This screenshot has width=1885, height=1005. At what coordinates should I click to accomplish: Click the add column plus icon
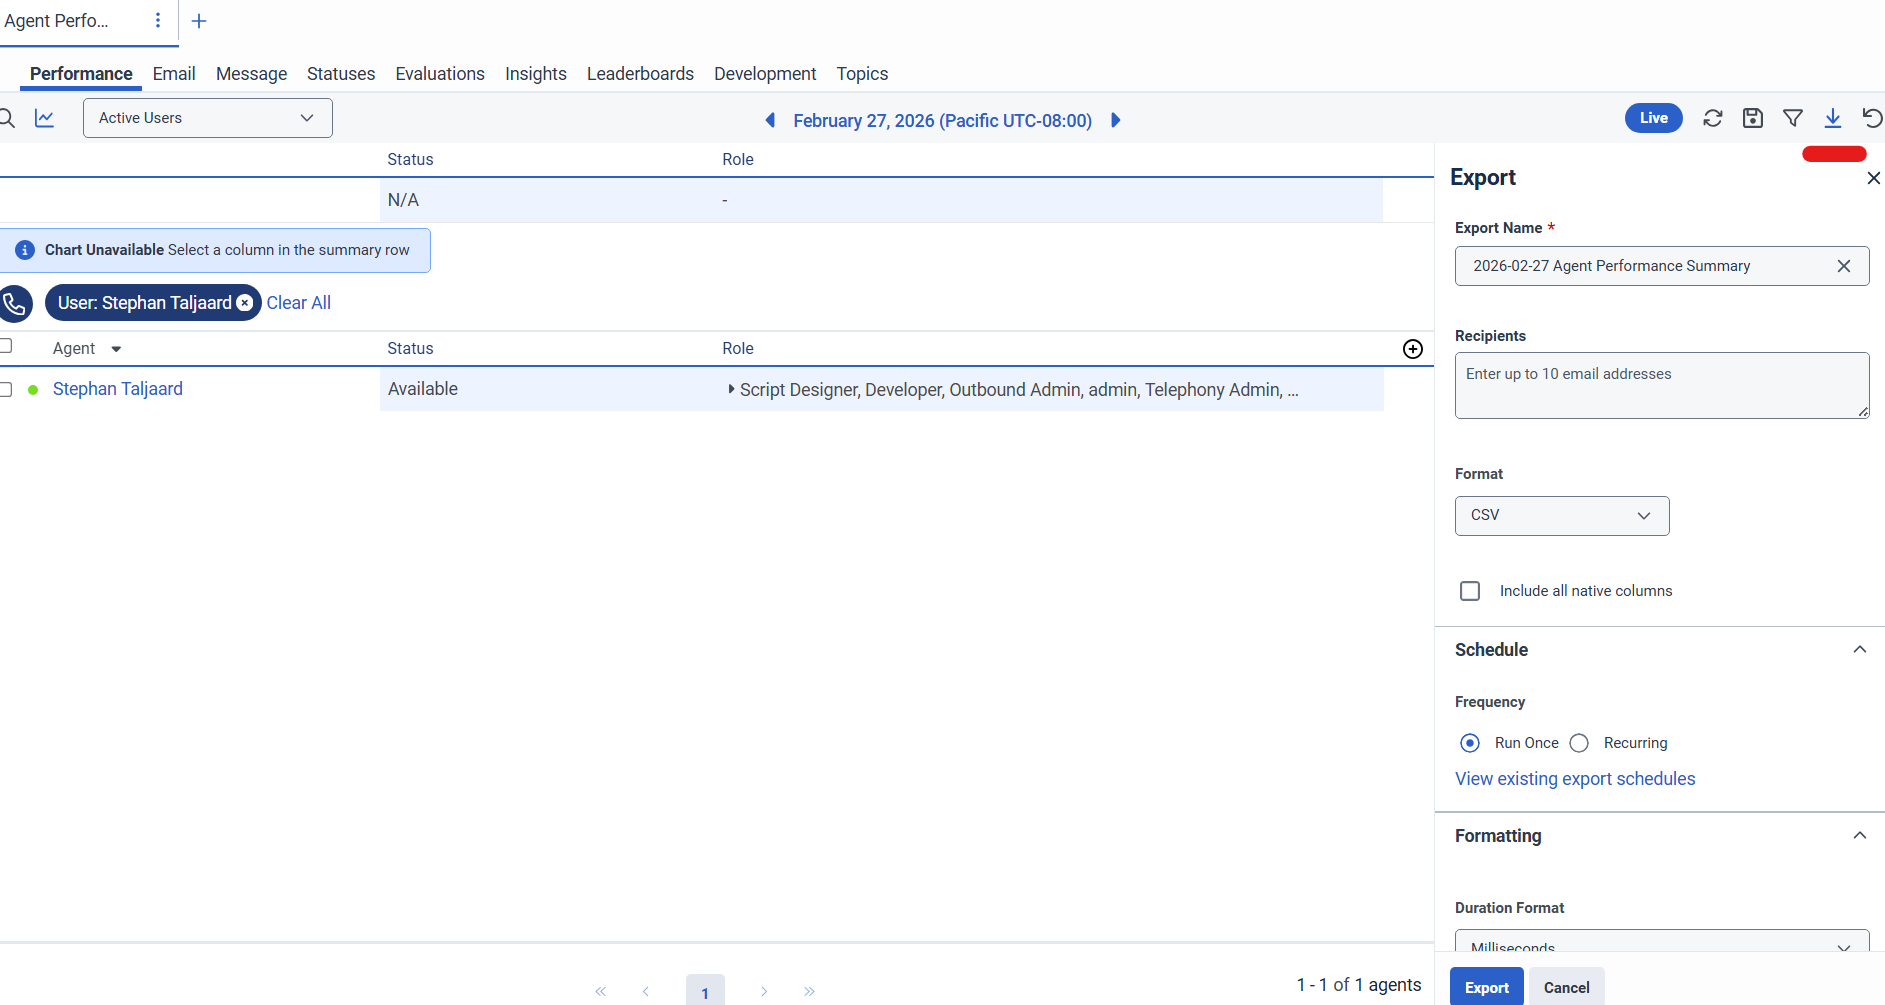click(x=1412, y=349)
